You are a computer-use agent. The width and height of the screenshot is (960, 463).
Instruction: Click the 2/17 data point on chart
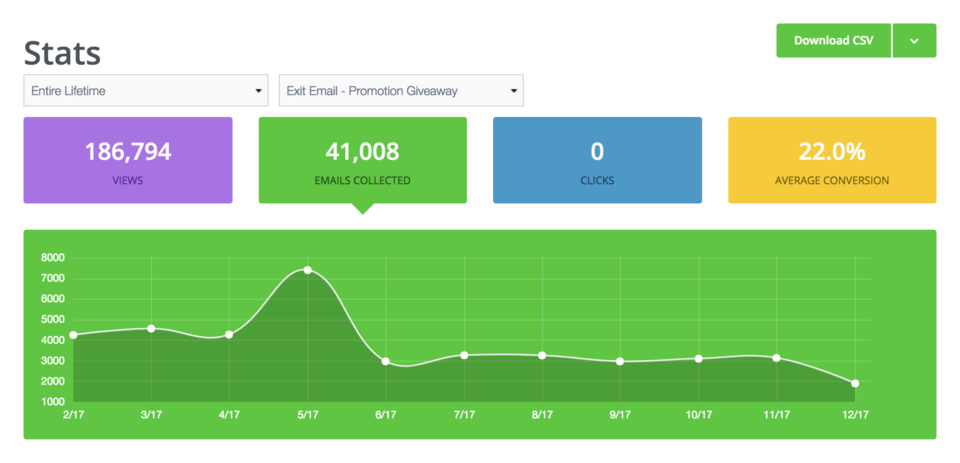[73, 335]
